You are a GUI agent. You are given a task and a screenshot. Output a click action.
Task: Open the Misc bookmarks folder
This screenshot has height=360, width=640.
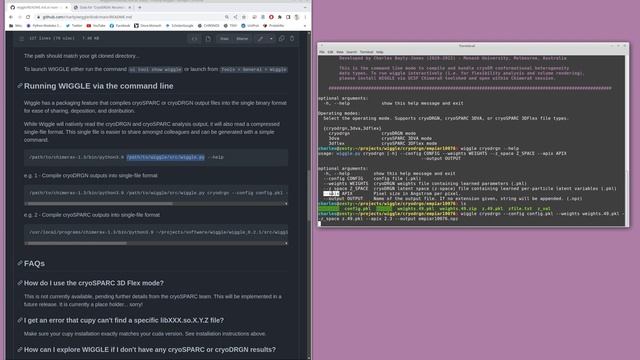[x=16, y=26]
